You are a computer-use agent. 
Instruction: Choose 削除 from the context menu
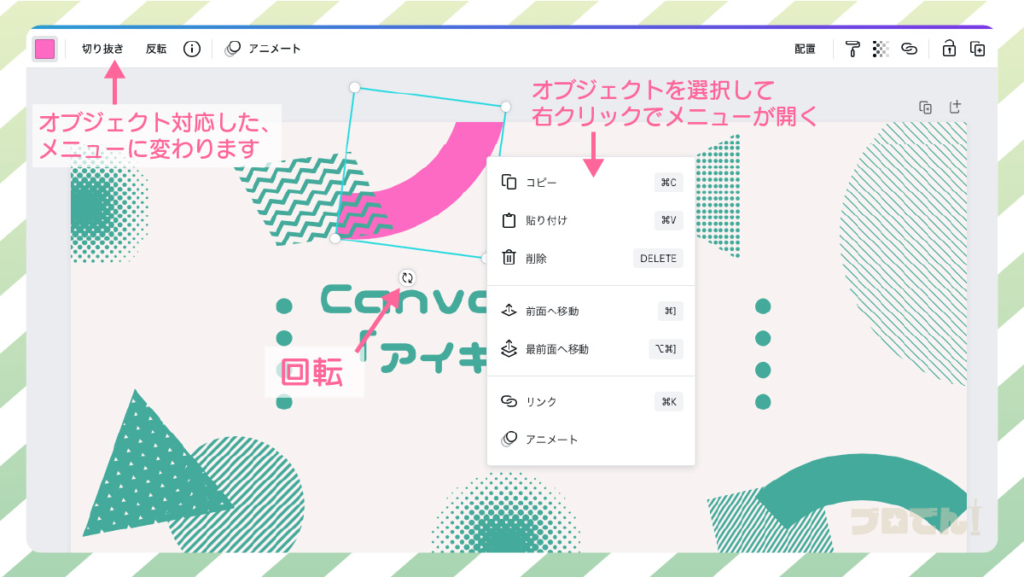[x=591, y=258]
